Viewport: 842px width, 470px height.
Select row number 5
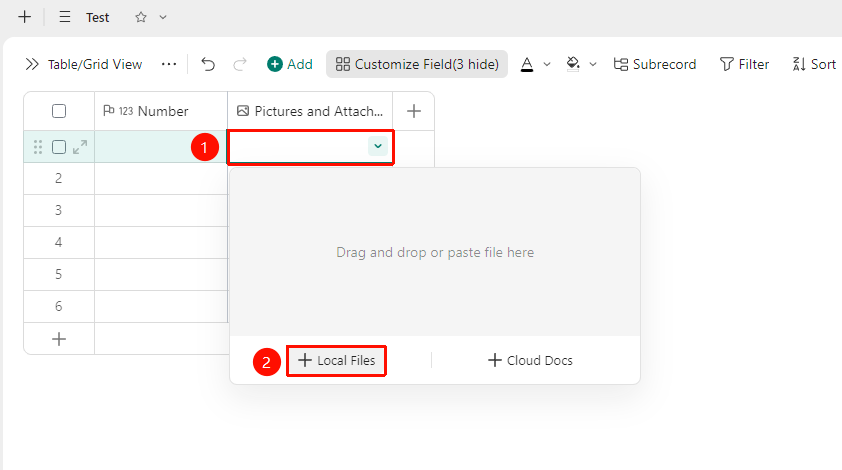point(59,274)
